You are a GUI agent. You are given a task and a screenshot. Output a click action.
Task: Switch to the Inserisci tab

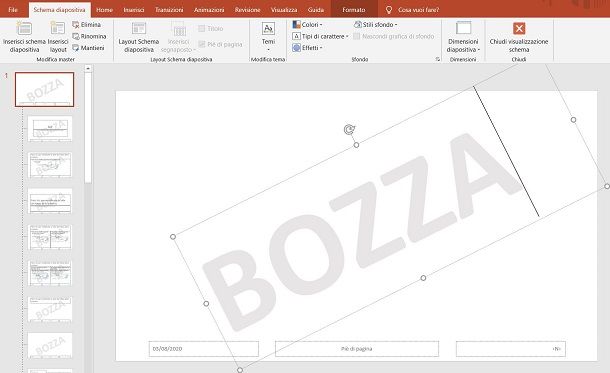pos(134,10)
